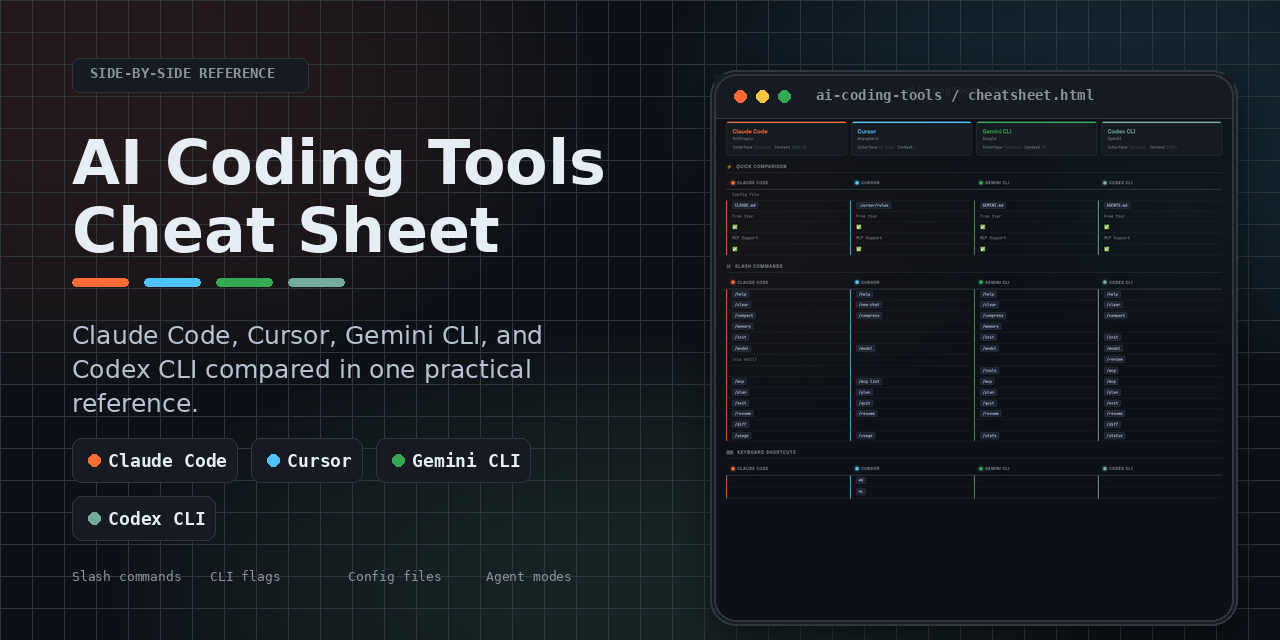Check Claude Code's Free tier checkmark
This screenshot has width=1280, height=640.
point(735,227)
